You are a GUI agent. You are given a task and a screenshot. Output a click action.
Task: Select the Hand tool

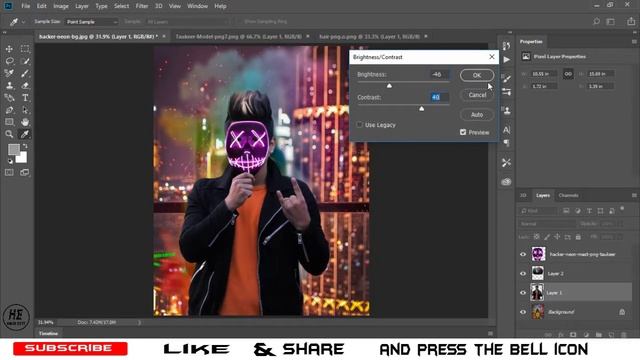[25, 122]
